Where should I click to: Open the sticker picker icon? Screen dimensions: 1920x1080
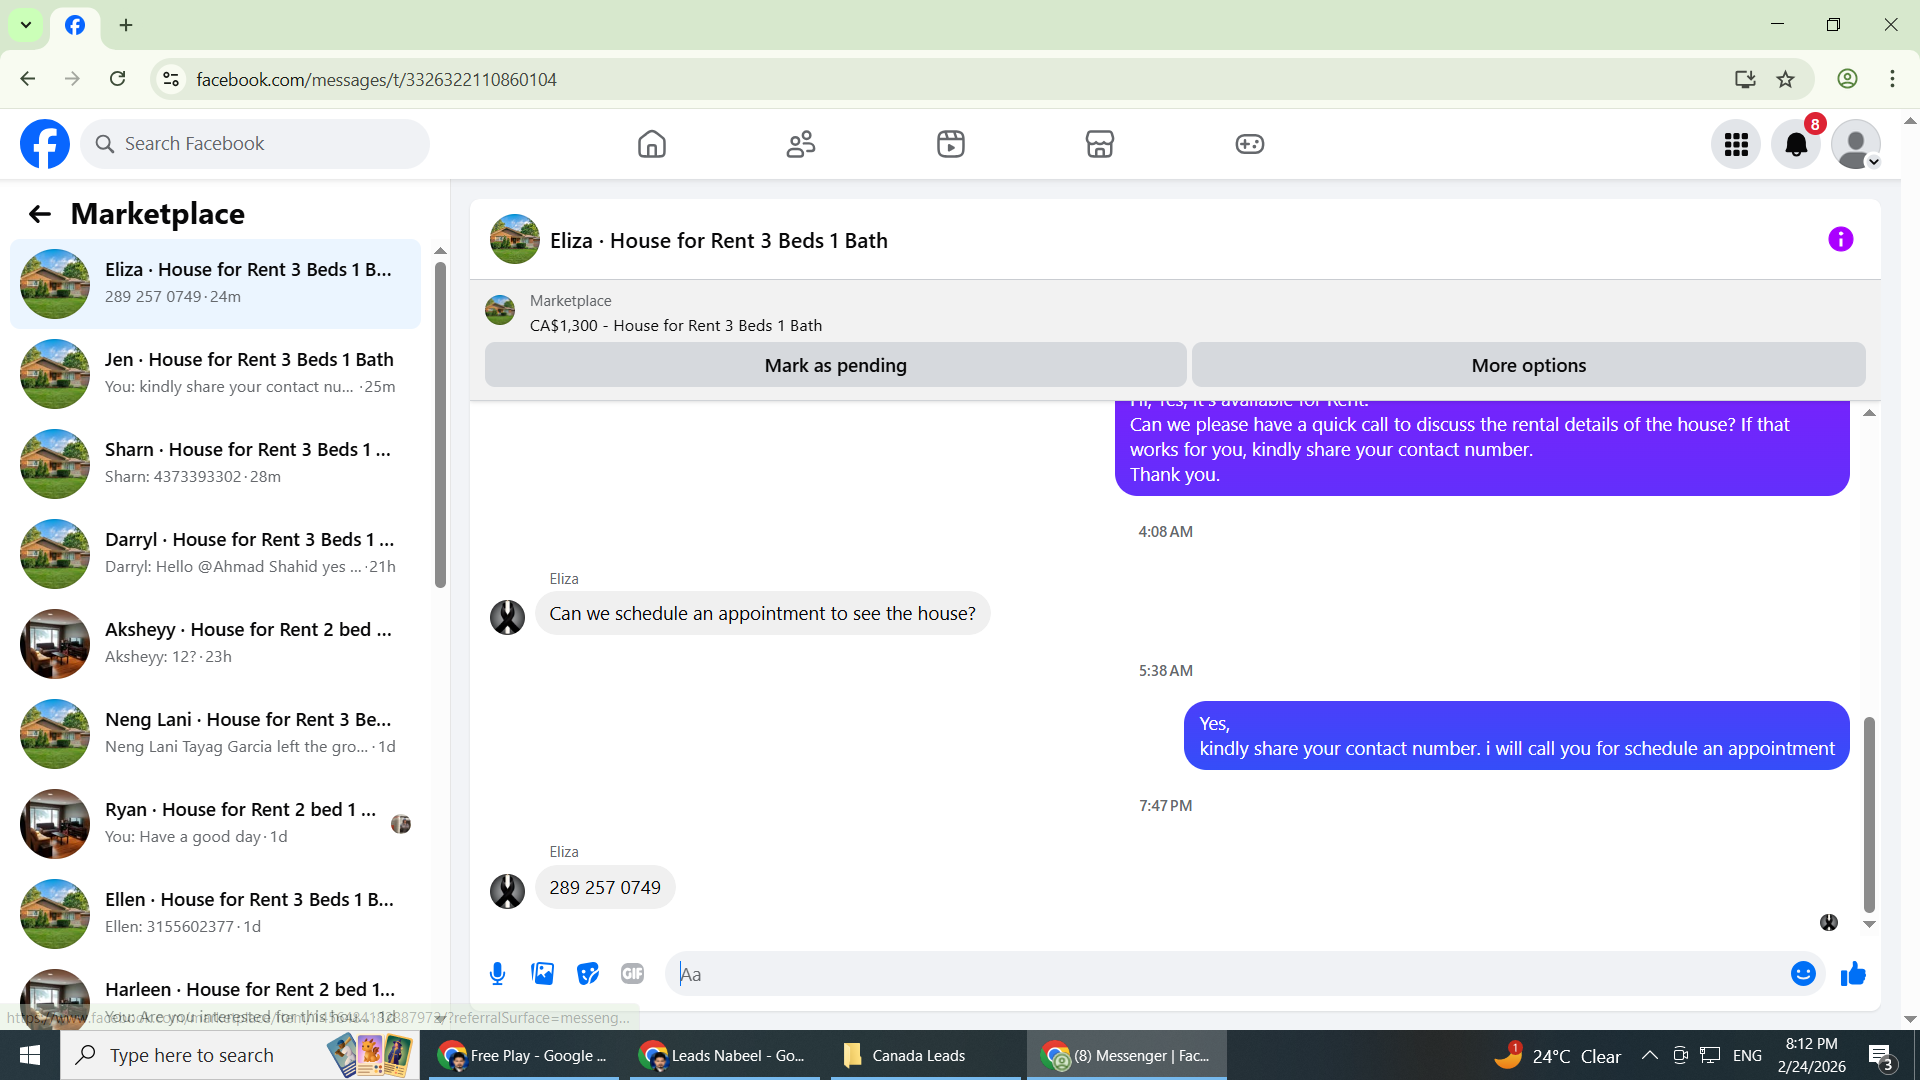coord(588,974)
